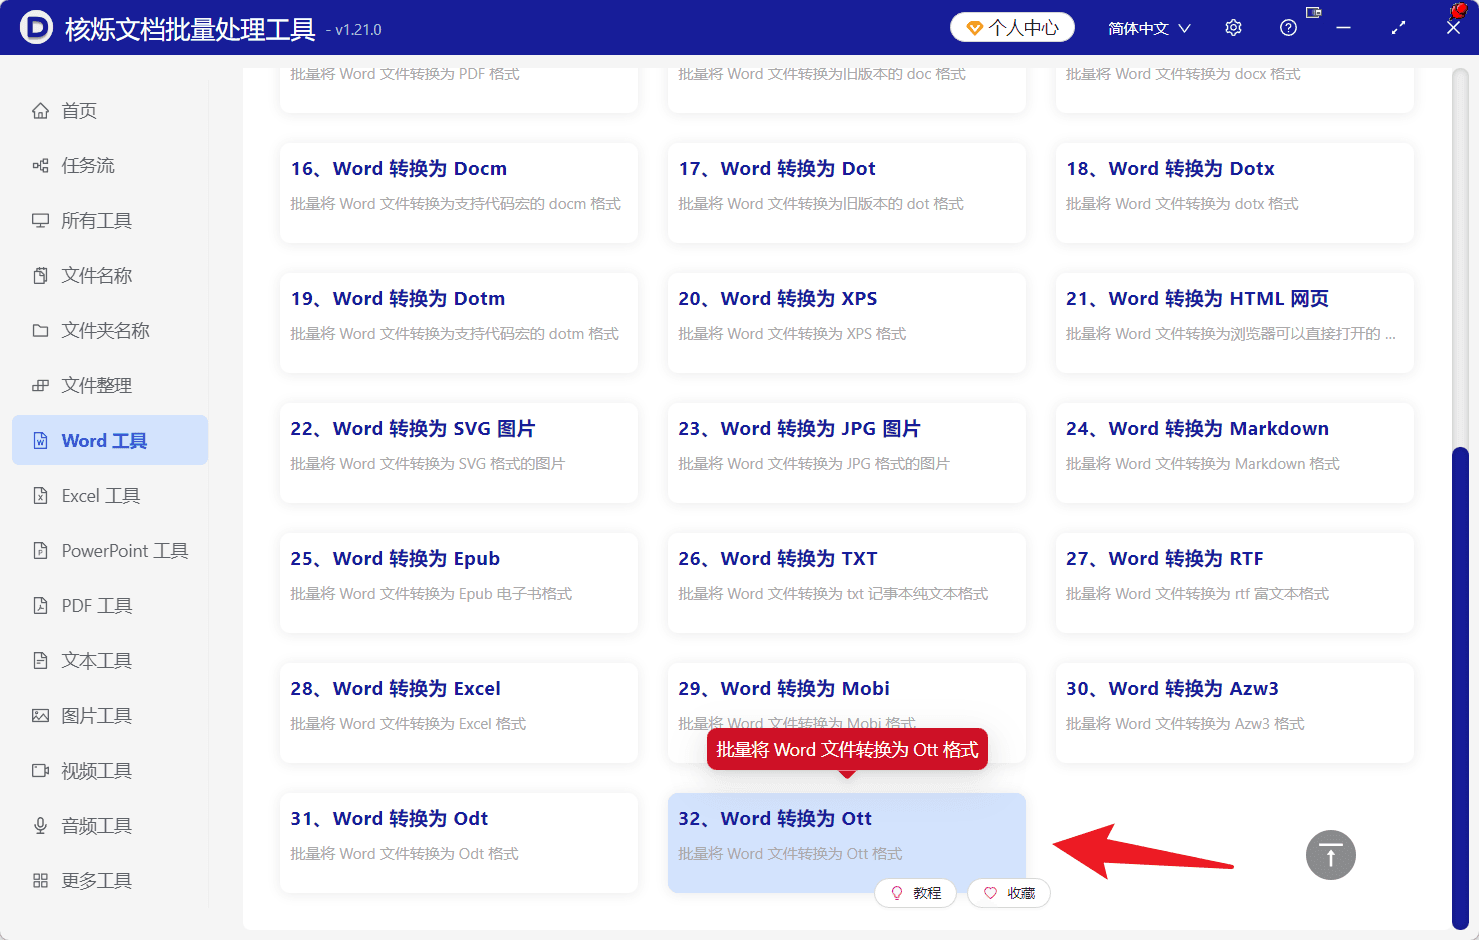Click the notification icon above minimize
The image size is (1479, 940).
pyautogui.click(x=1314, y=12)
